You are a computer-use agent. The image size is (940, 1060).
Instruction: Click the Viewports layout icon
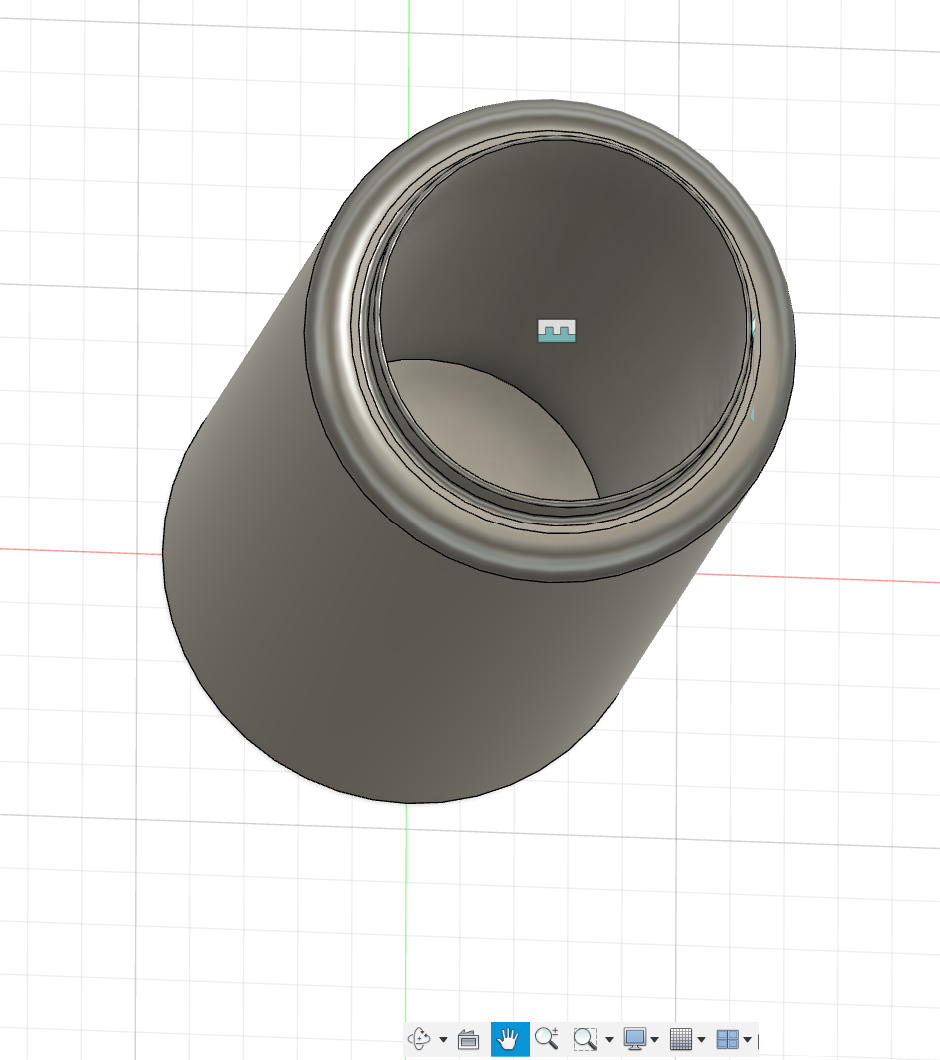(x=727, y=1039)
